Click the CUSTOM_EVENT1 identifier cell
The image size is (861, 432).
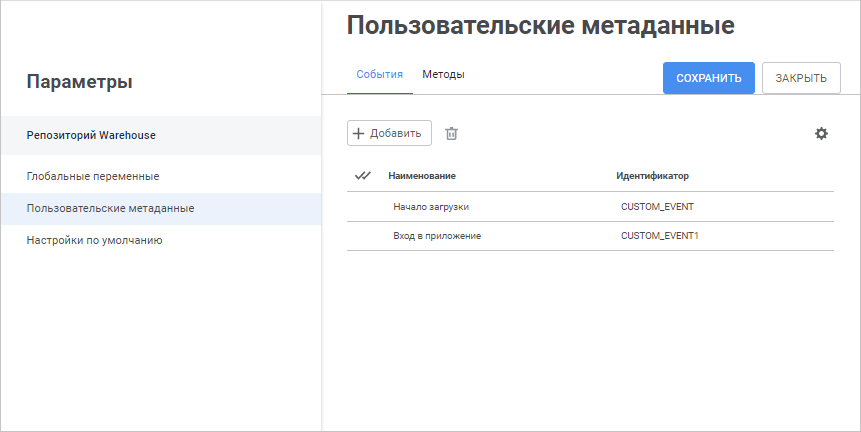pos(660,236)
